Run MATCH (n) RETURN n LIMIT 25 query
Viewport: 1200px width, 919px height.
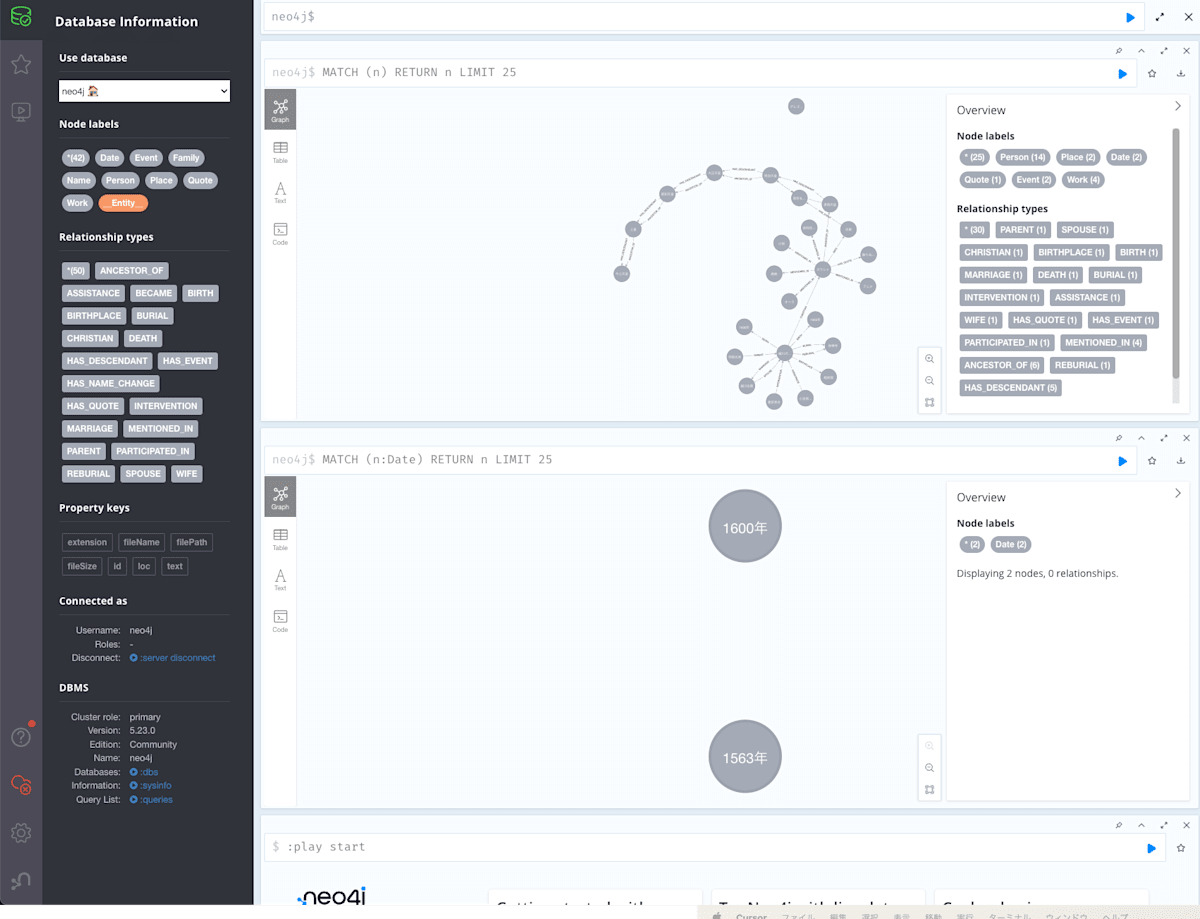coord(1122,73)
